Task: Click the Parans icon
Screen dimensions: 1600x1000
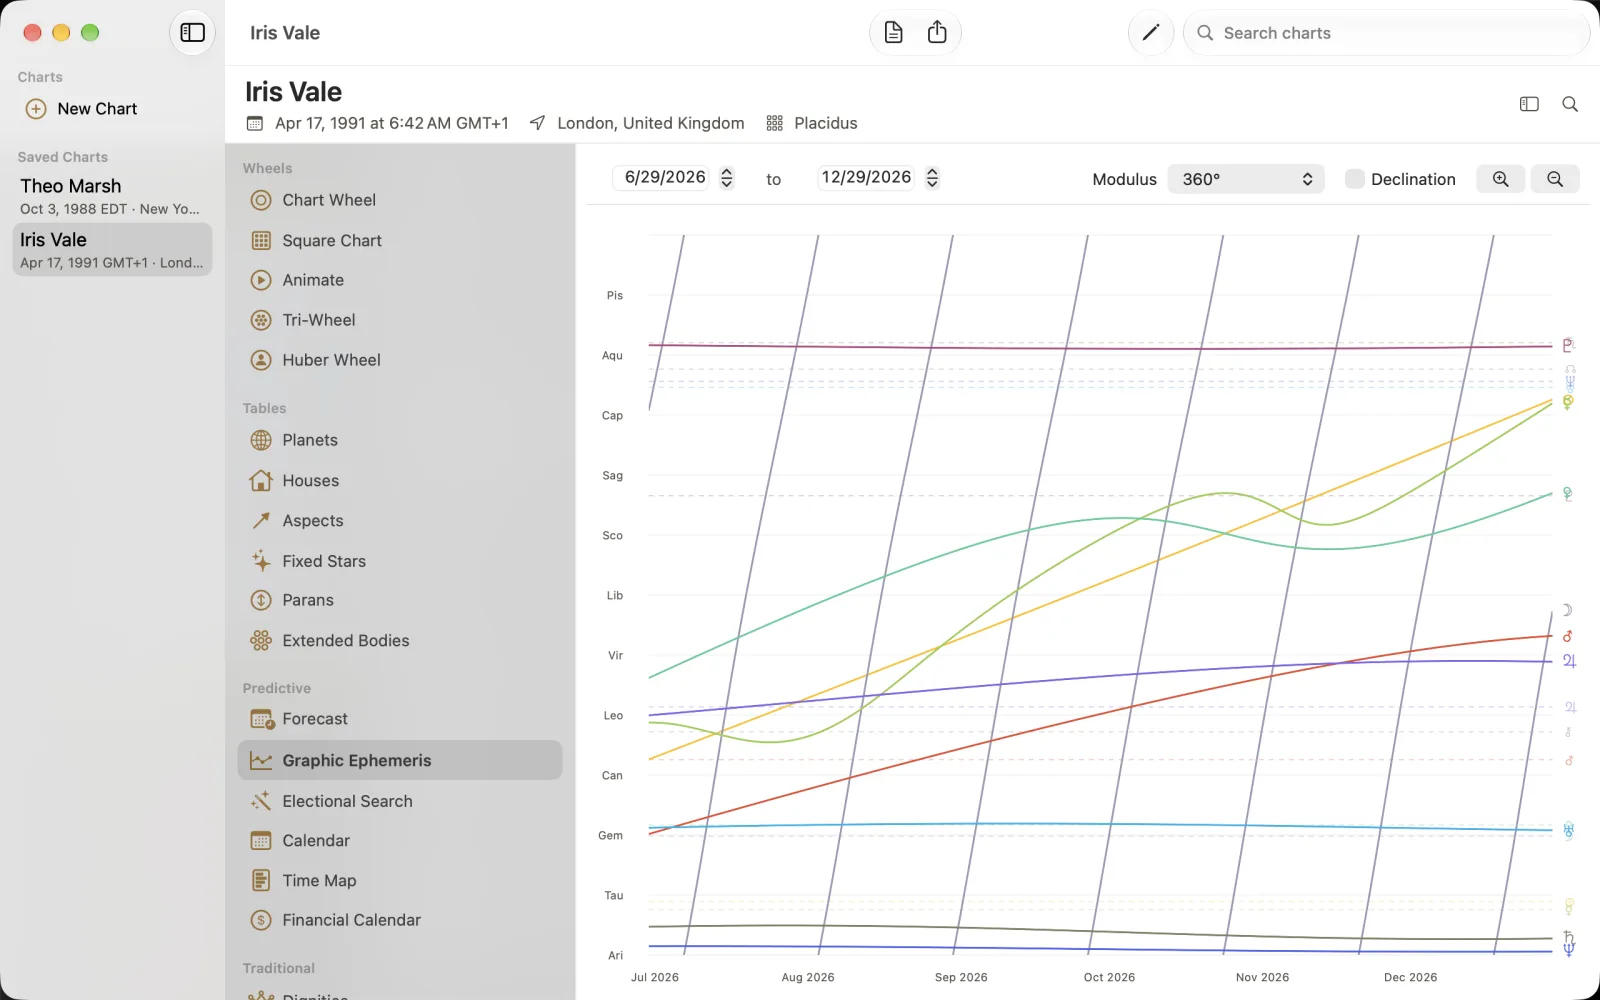Action: pyautogui.click(x=261, y=600)
